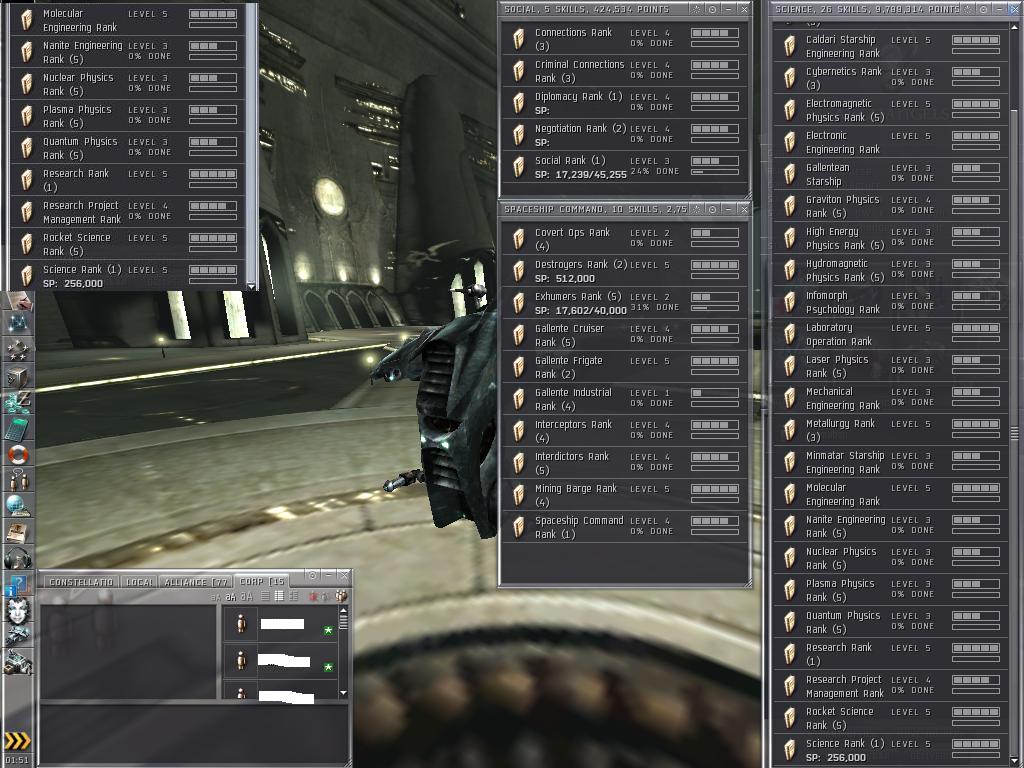Switch to Local chat tab
1024x768 pixels.
coord(139,581)
